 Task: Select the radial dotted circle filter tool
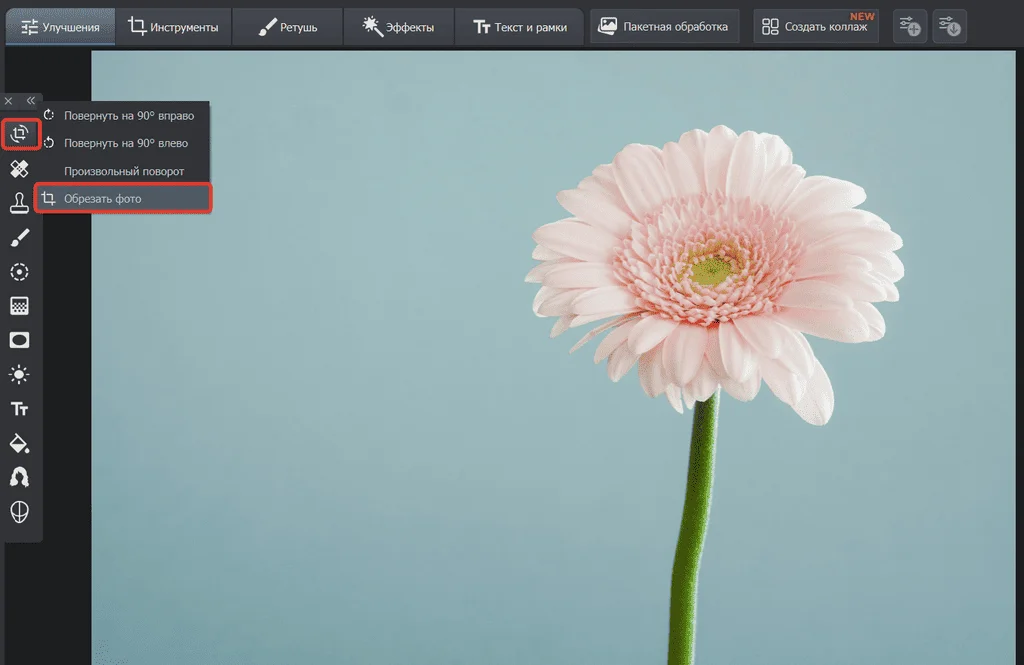click(20, 272)
